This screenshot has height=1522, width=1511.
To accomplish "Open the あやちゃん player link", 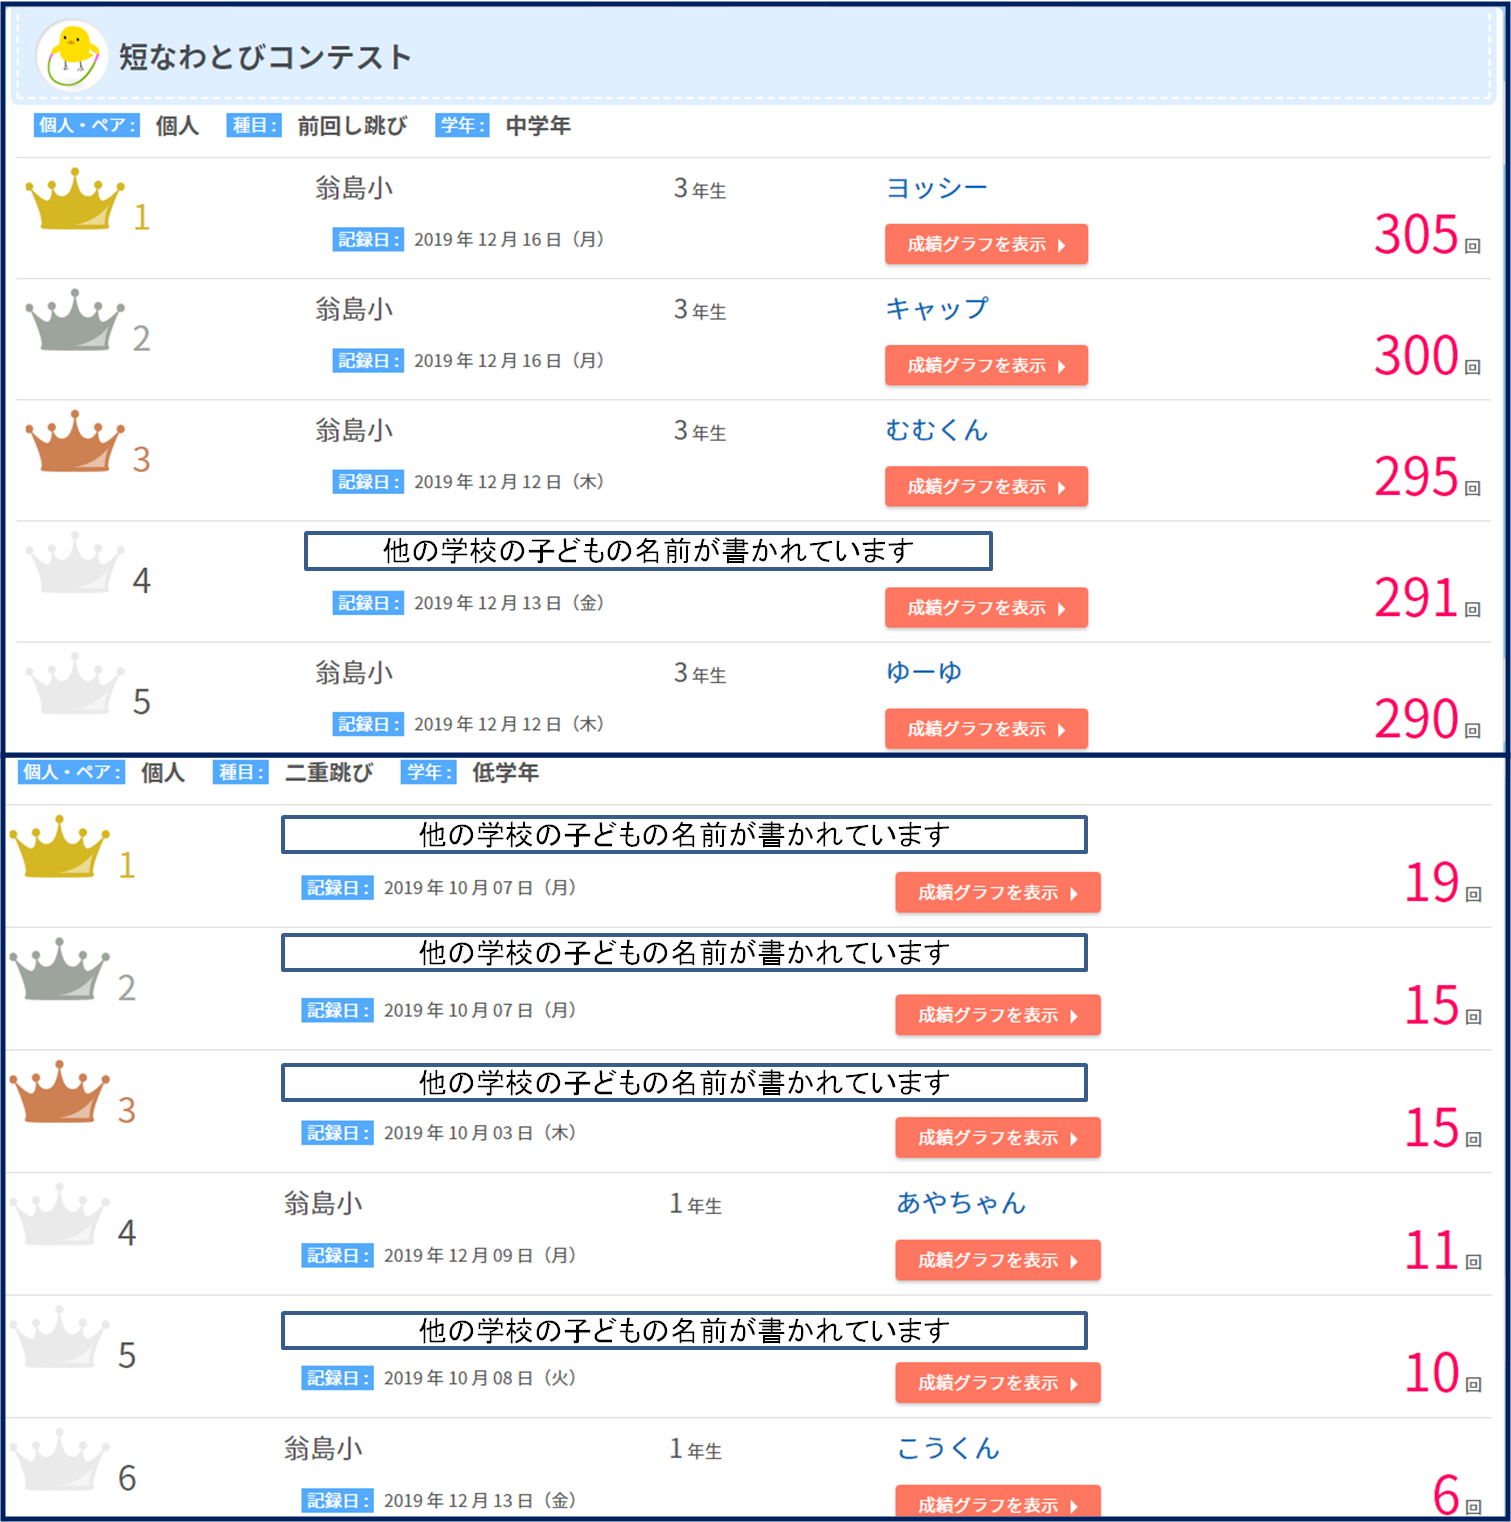I will pos(961,1202).
